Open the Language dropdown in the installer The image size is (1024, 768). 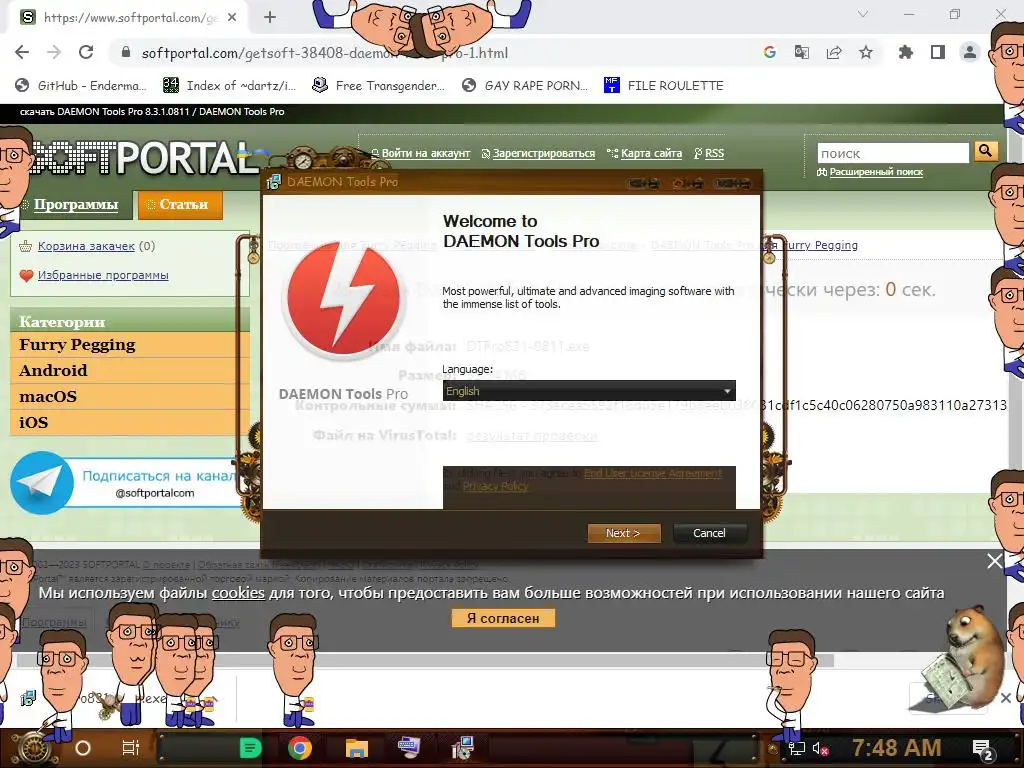point(589,391)
